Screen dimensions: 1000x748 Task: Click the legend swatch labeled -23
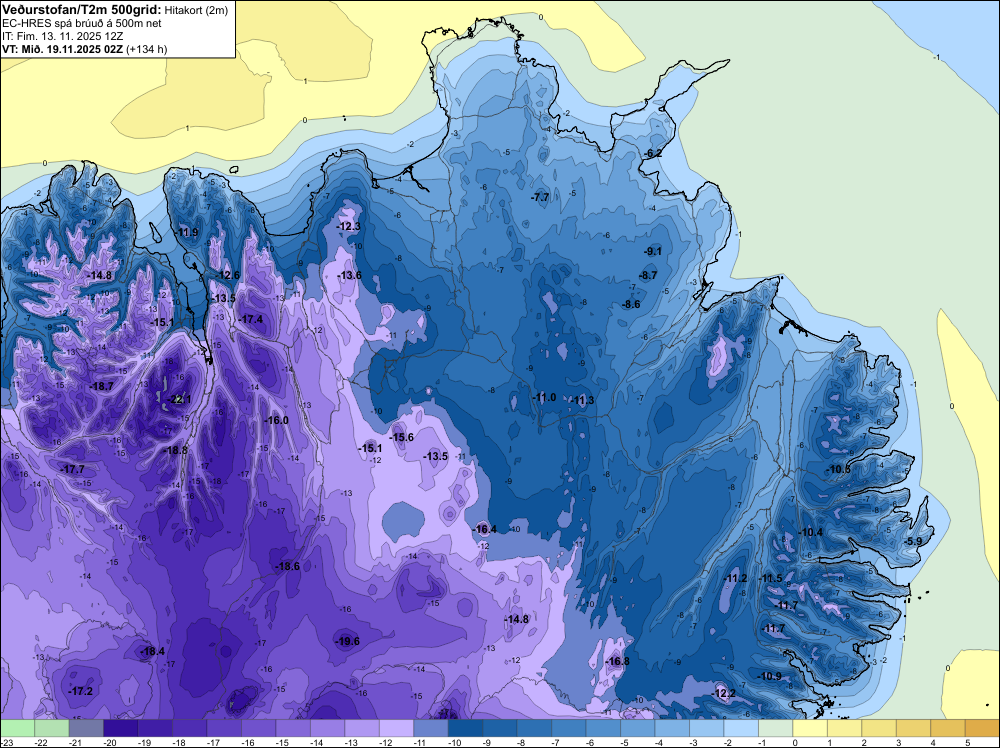pyautogui.click(x=17, y=728)
